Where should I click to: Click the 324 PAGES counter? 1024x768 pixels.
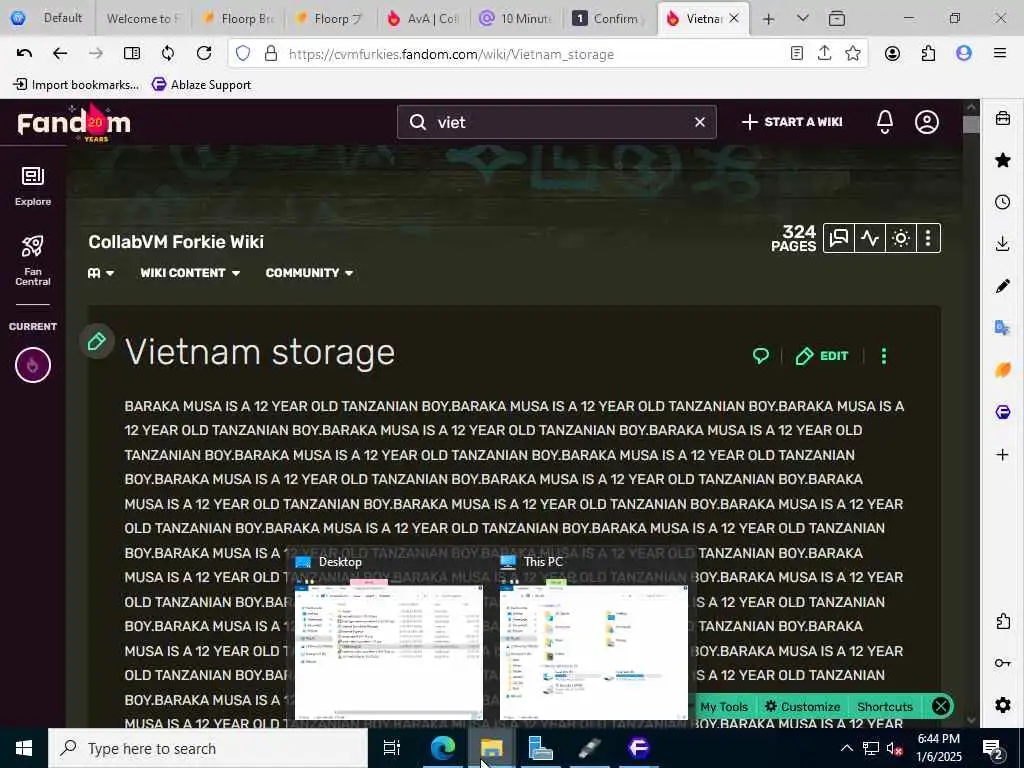tap(793, 238)
